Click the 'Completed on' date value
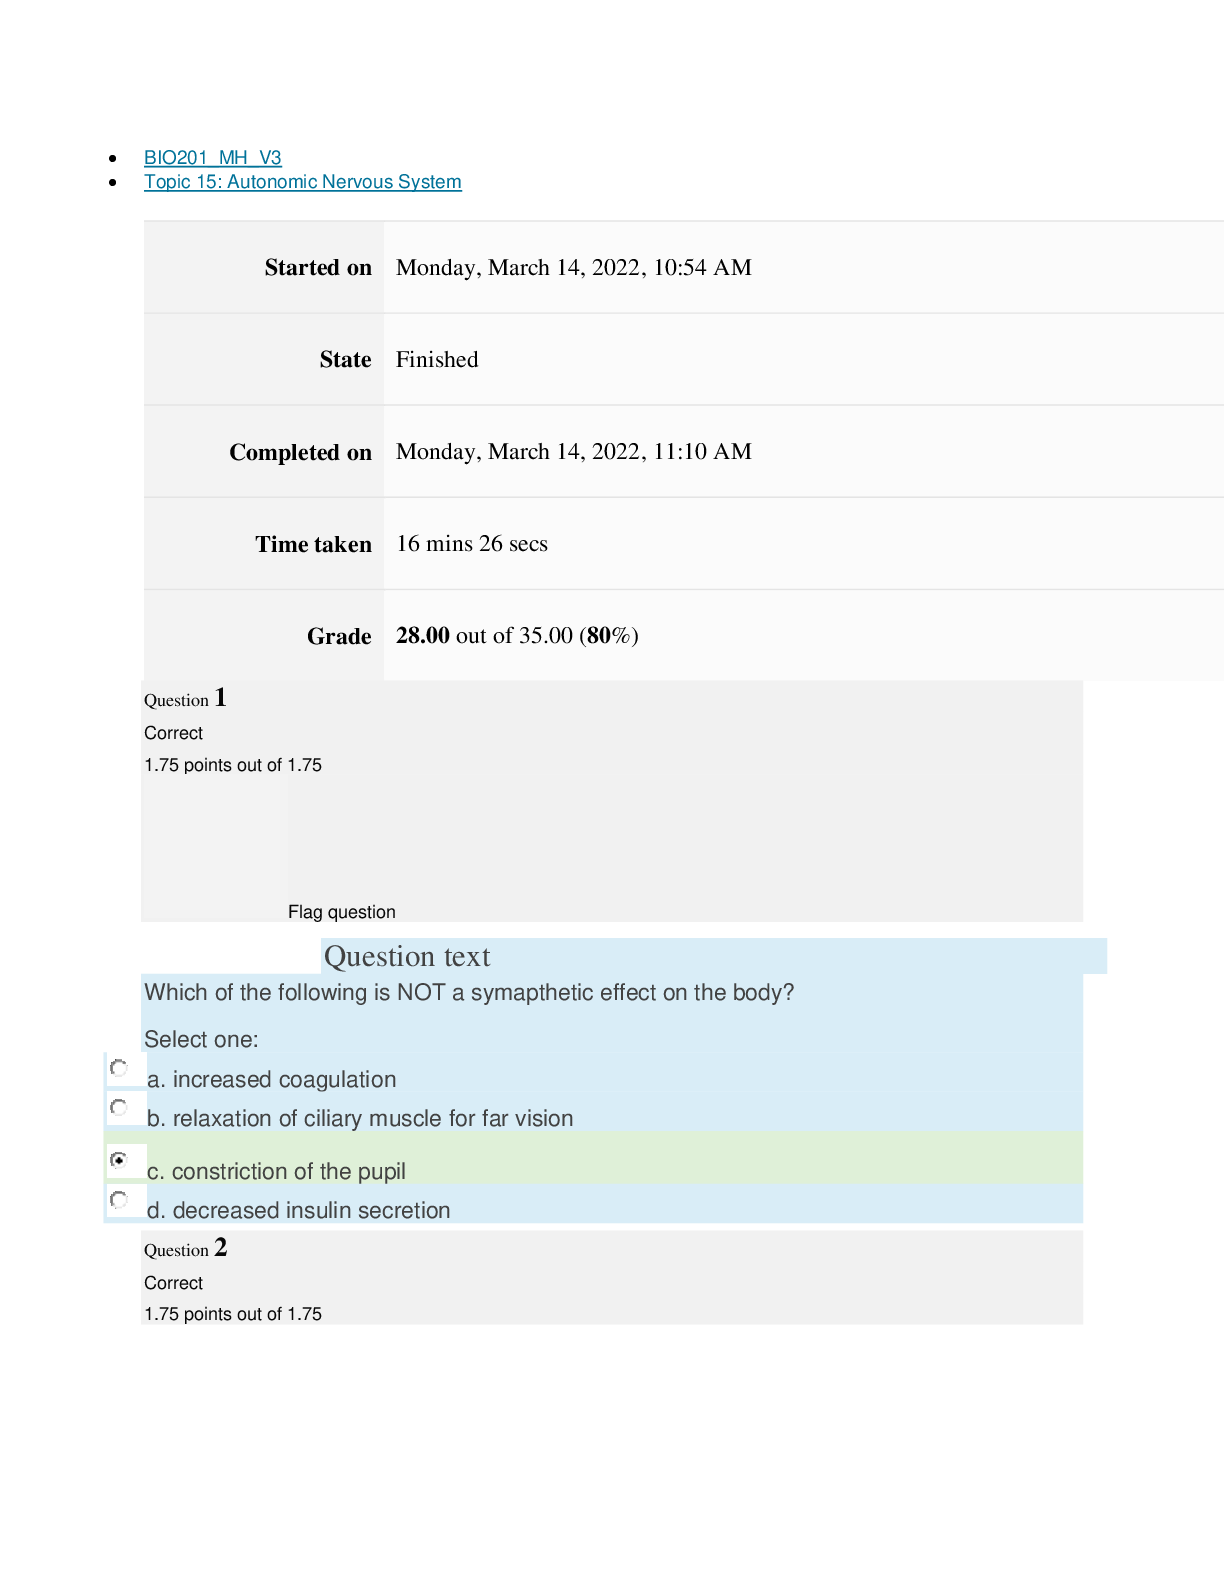This screenshot has height=1584, width=1224. click(574, 452)
